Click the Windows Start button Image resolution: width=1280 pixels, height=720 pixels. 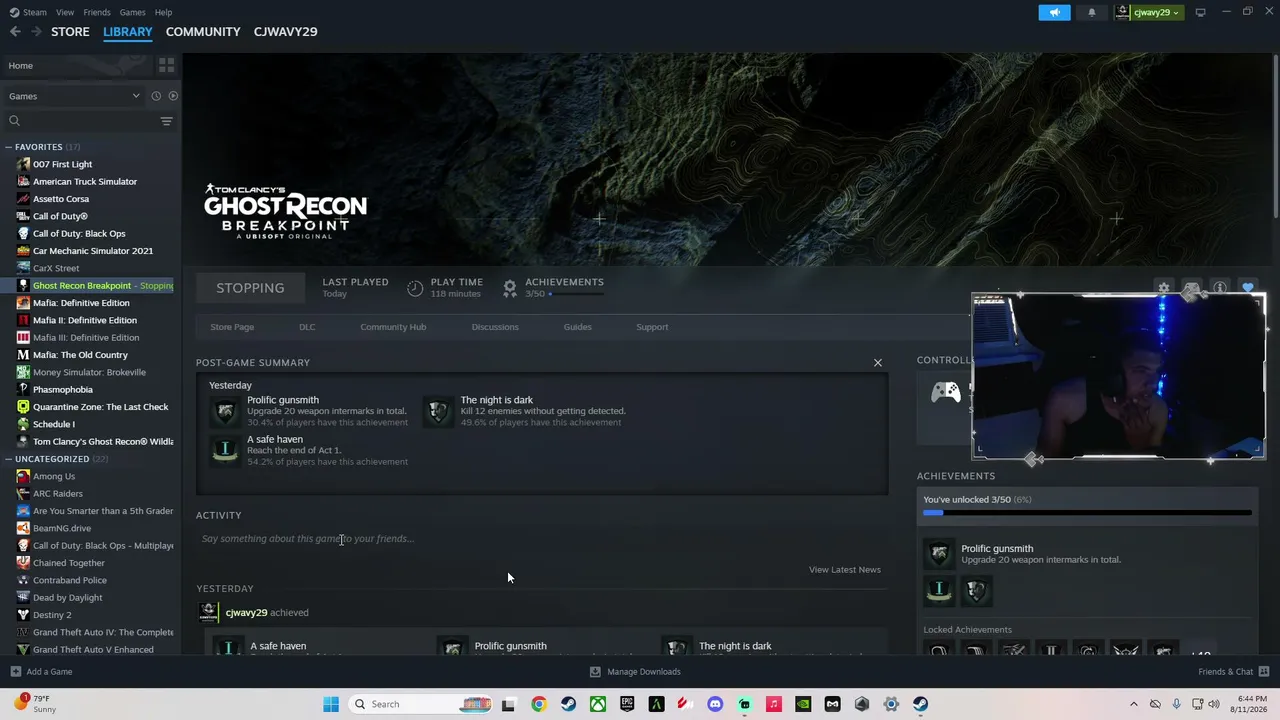click(x=331, y=704)
